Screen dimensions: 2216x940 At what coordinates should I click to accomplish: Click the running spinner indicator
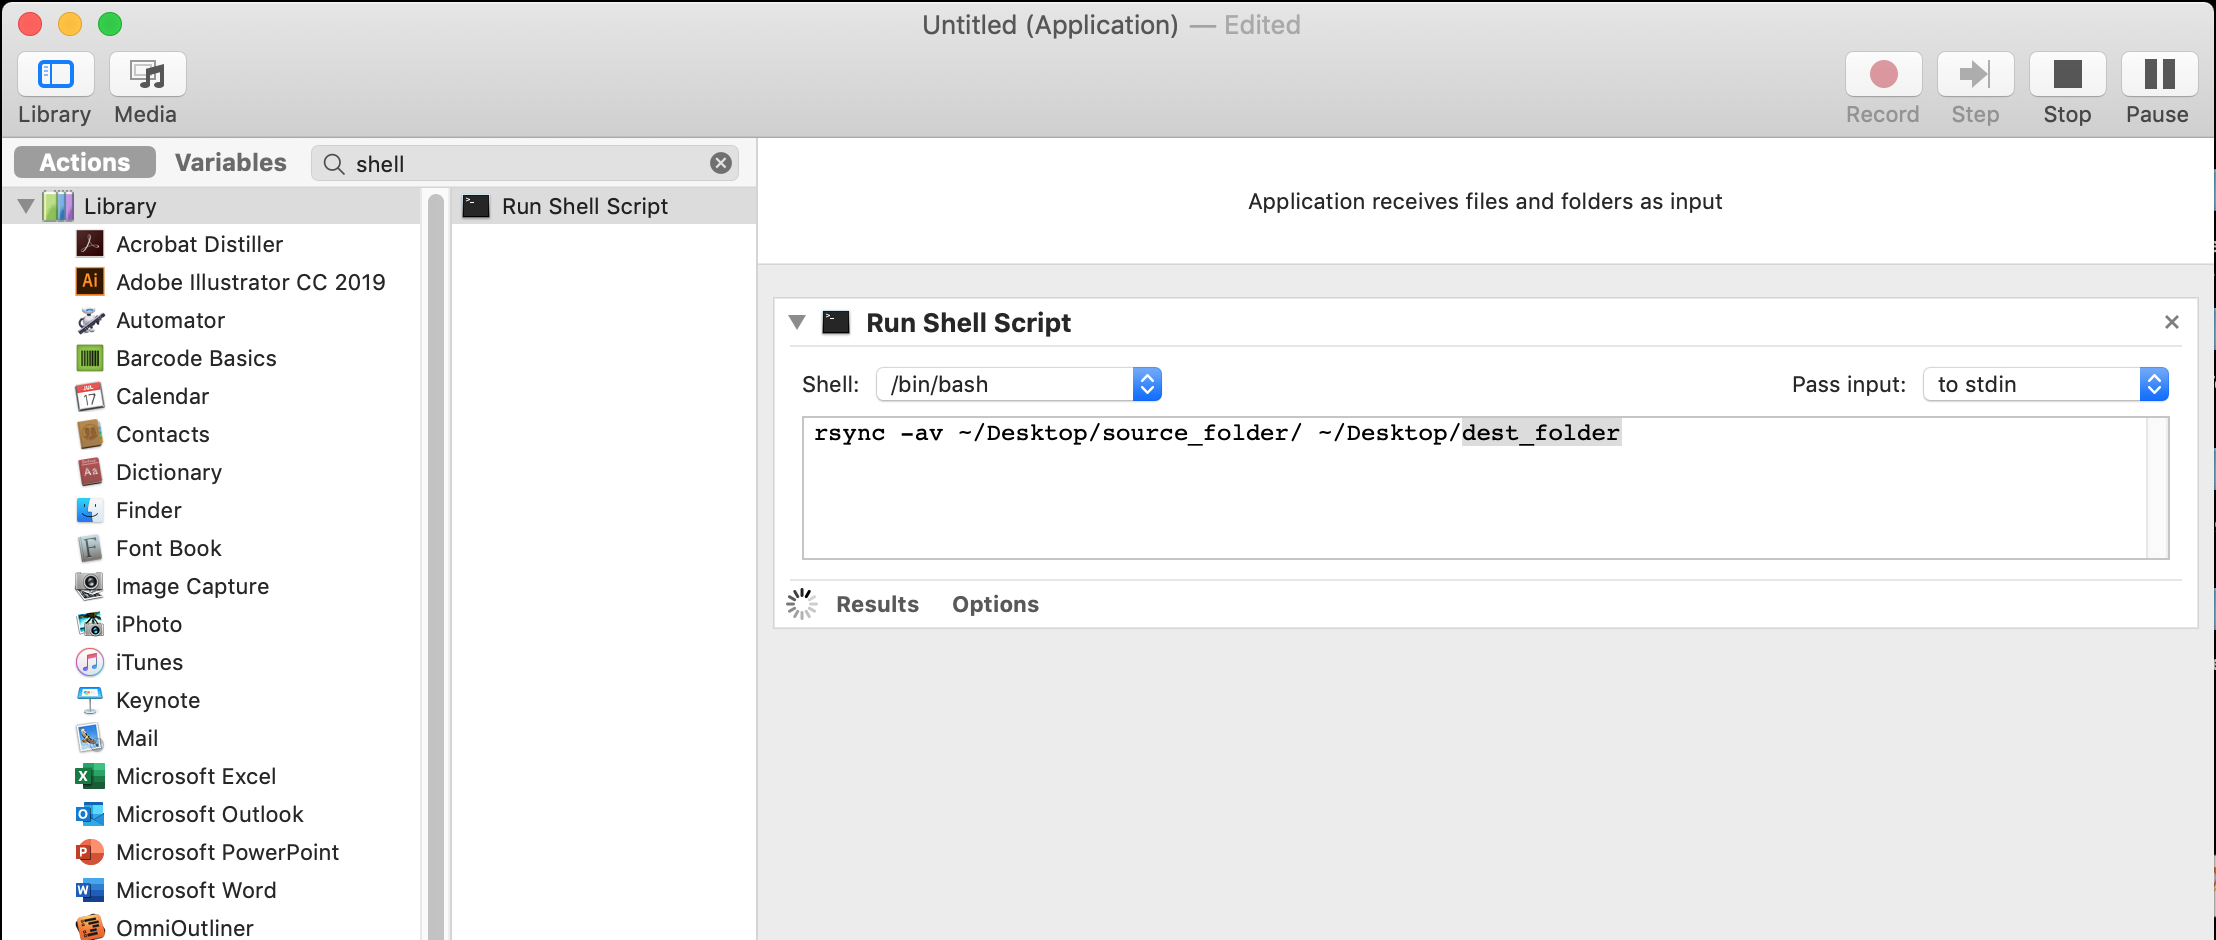click(801, 604)
